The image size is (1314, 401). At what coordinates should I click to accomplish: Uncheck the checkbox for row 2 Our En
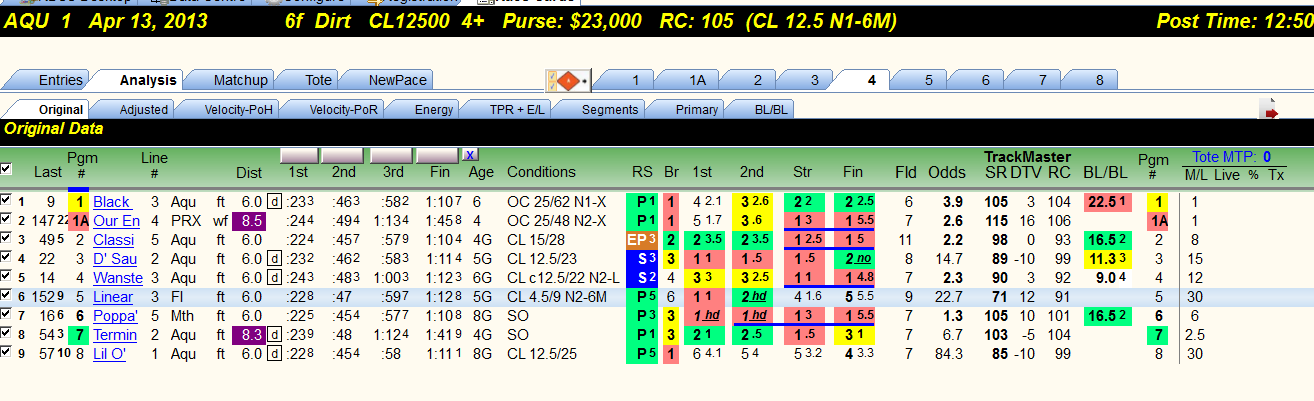(x=7, y=221)
